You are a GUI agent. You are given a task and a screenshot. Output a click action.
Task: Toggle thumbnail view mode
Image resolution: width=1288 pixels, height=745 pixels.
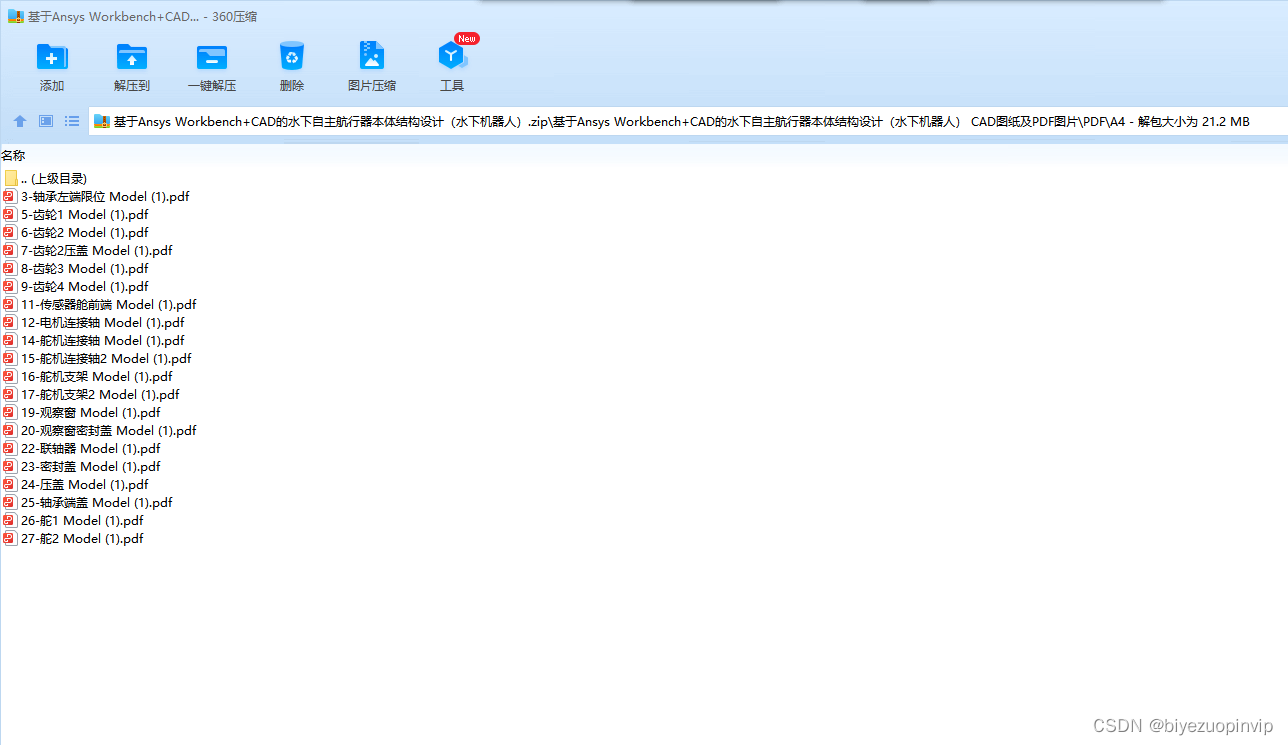click(x=45, y=120)
